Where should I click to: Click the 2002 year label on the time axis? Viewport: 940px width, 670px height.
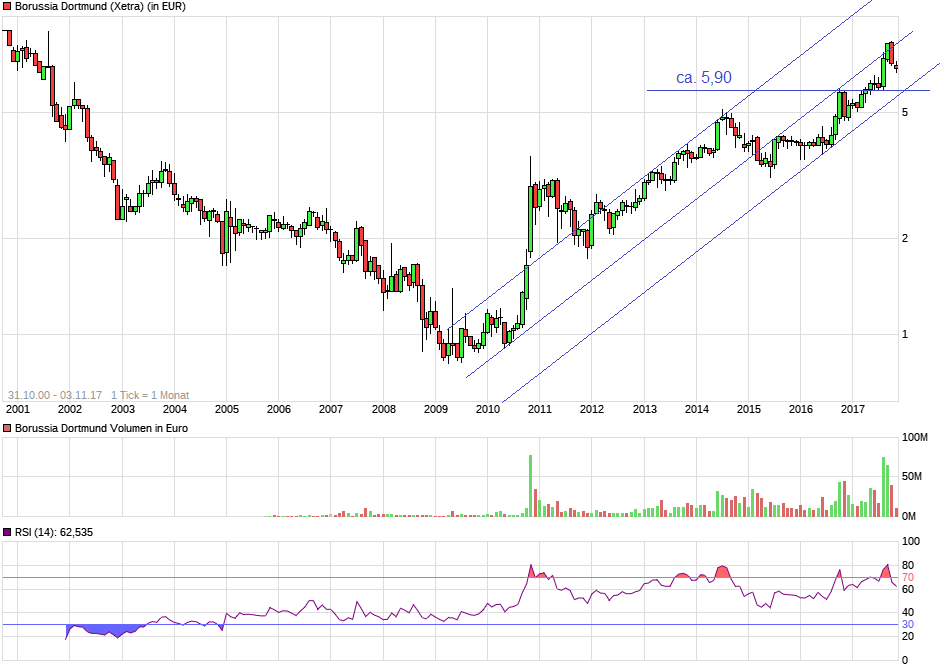[70, 409]
